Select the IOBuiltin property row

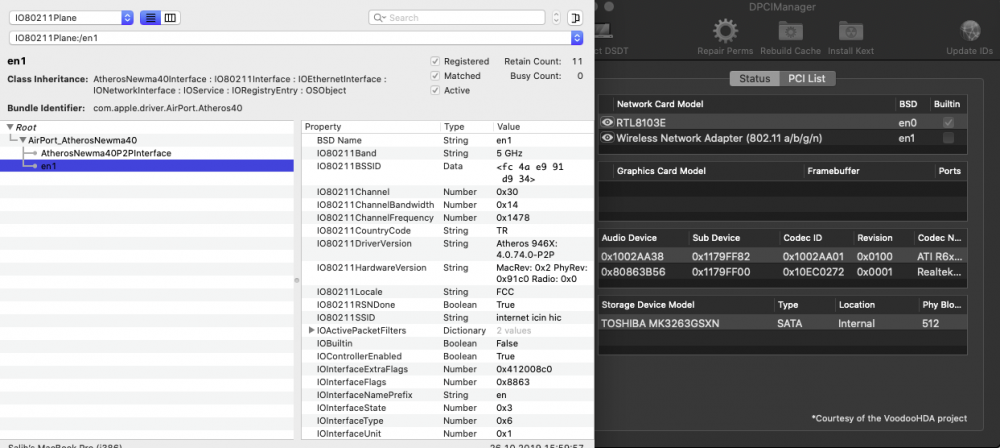pyautogui.click(x=447, y=343)
